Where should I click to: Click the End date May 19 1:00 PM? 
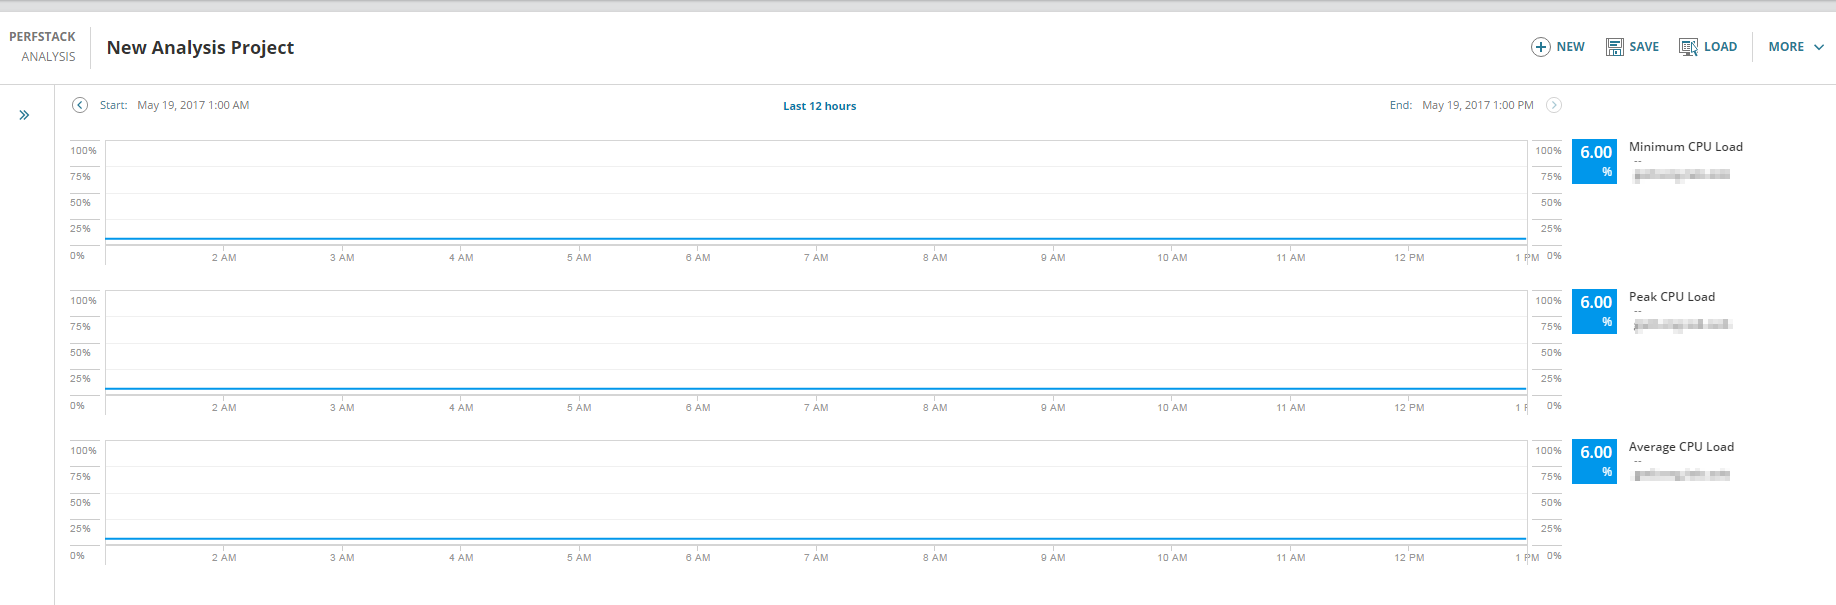click(1478, 105)
